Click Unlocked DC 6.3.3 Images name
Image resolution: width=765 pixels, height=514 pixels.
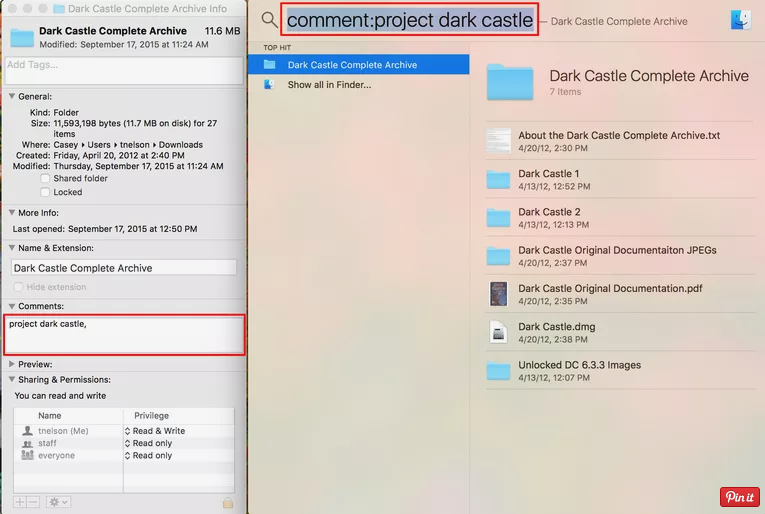579,365
